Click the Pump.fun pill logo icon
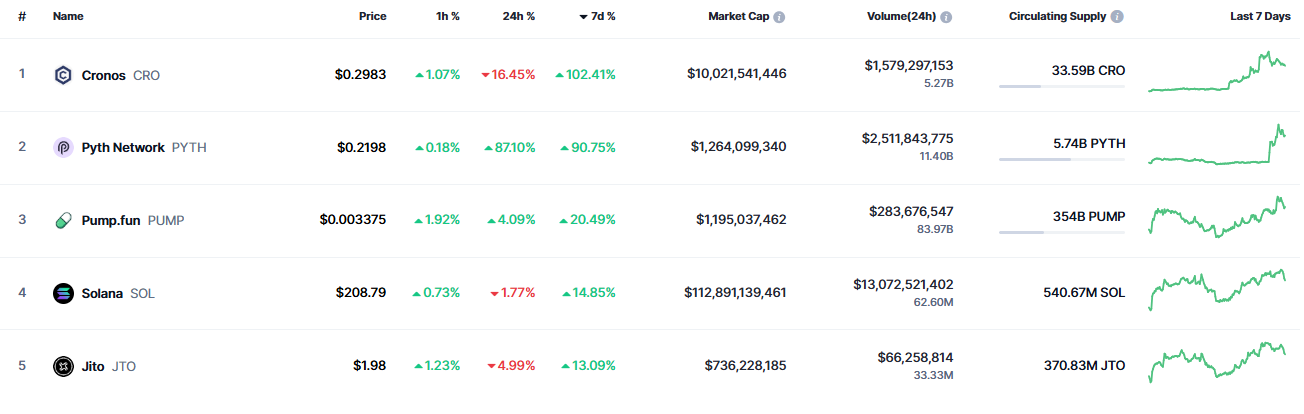1304x414 pixels. 63,220
